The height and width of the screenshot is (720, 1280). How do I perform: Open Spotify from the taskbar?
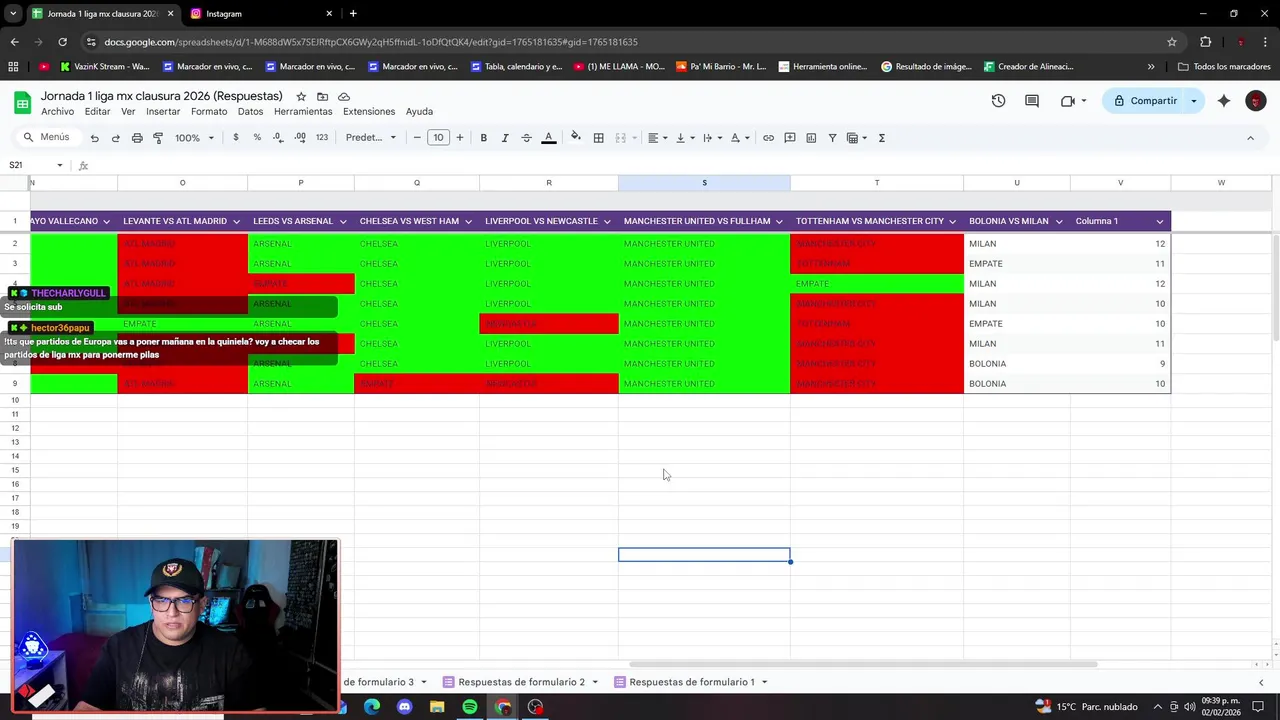pyautogui.click(x=469, y=707)
